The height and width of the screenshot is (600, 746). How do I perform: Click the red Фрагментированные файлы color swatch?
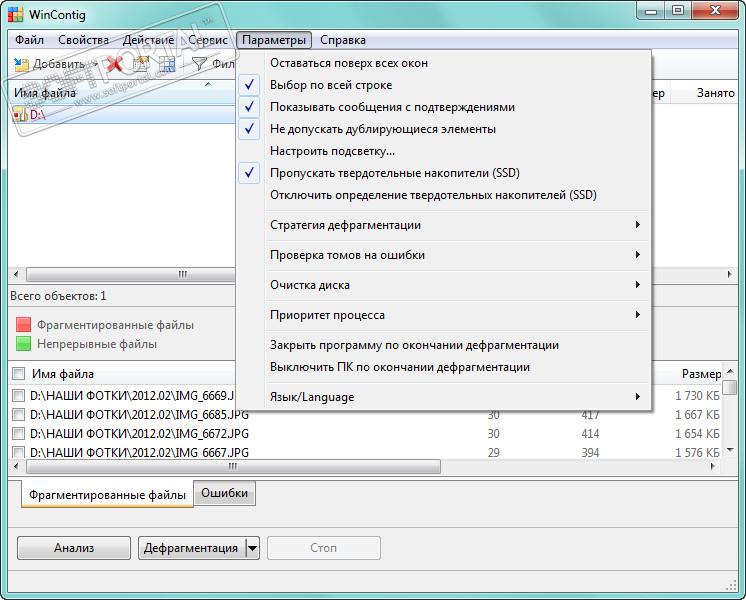pos(23,325)
